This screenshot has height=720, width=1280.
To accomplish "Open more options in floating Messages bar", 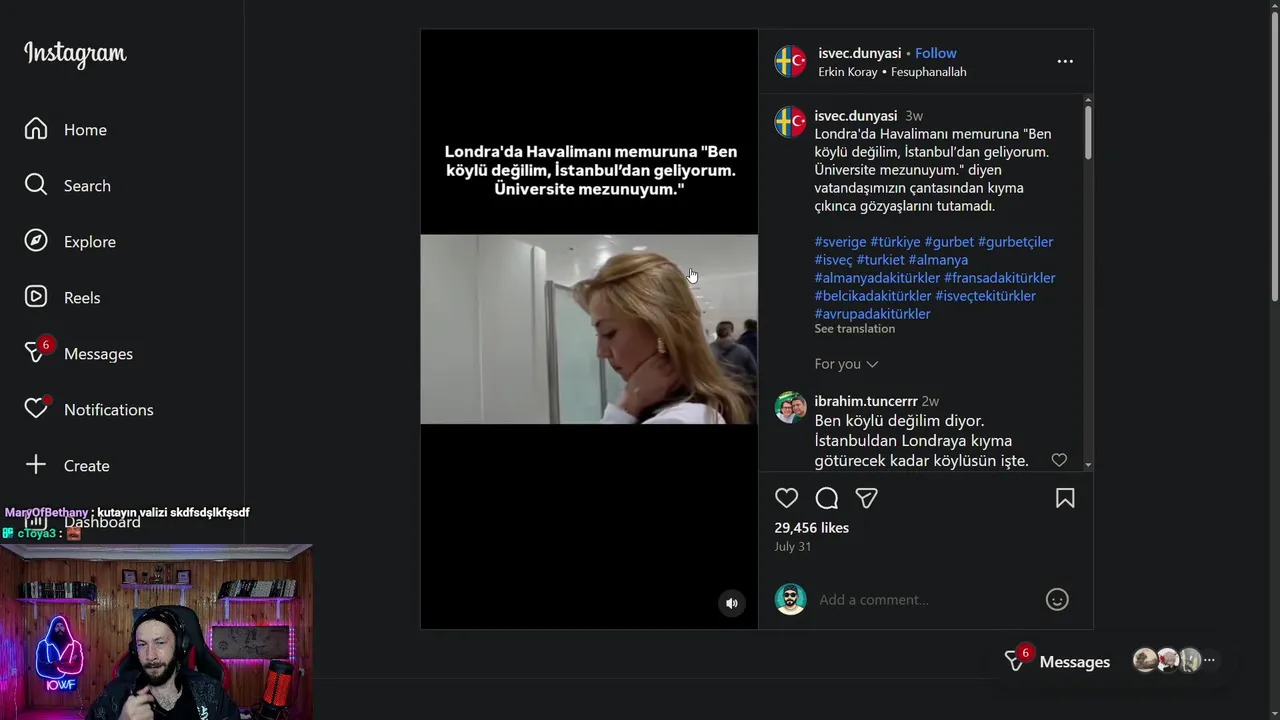I will pos(1209,660).
